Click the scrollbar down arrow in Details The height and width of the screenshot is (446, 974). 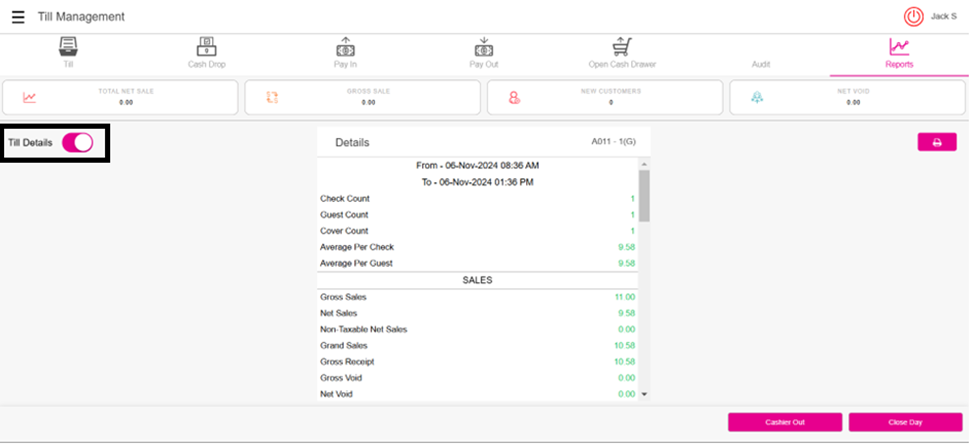pyautogui.click(x=644, y=395)
